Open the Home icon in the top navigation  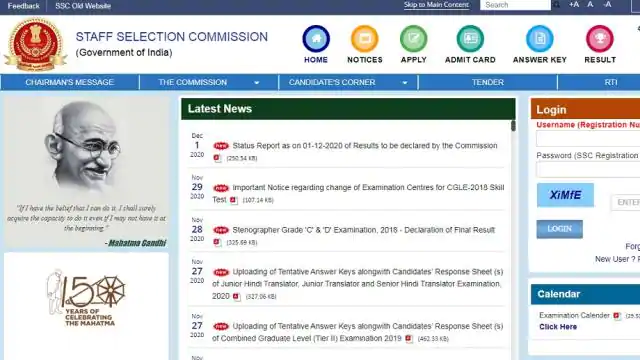(316, 39)
